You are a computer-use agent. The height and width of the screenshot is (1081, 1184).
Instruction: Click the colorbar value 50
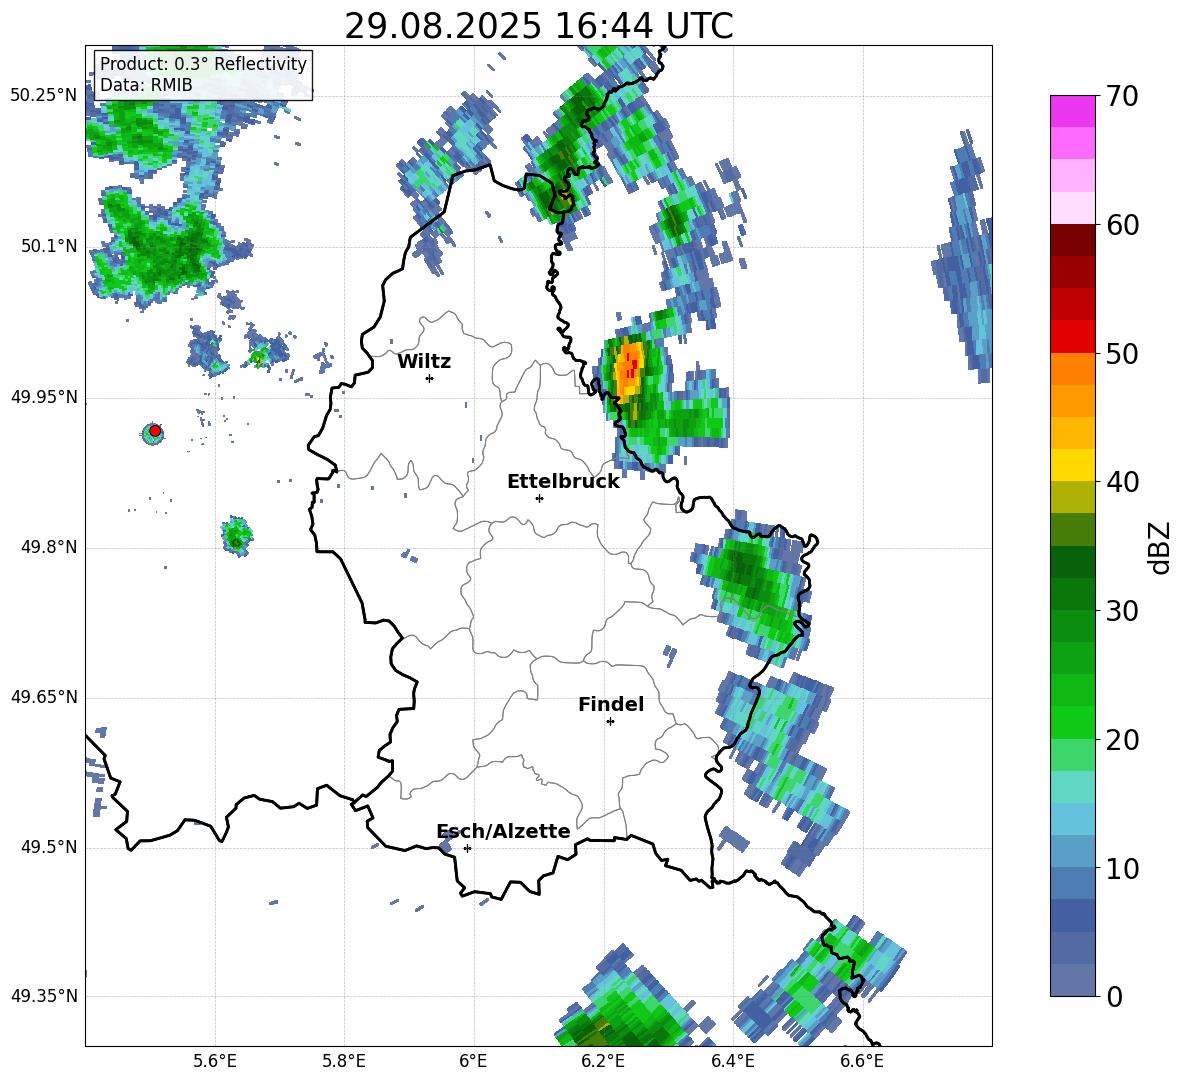coord(1122,353)
